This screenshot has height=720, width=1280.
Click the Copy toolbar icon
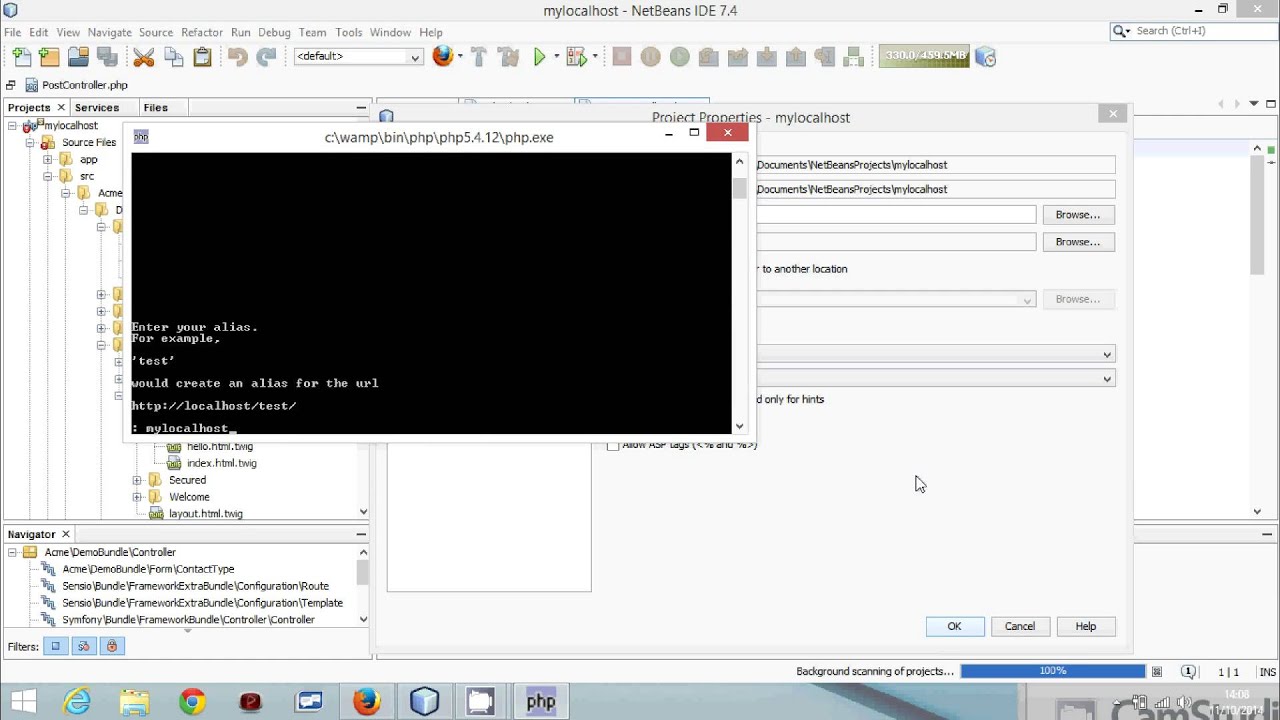[x=173, y=57]
